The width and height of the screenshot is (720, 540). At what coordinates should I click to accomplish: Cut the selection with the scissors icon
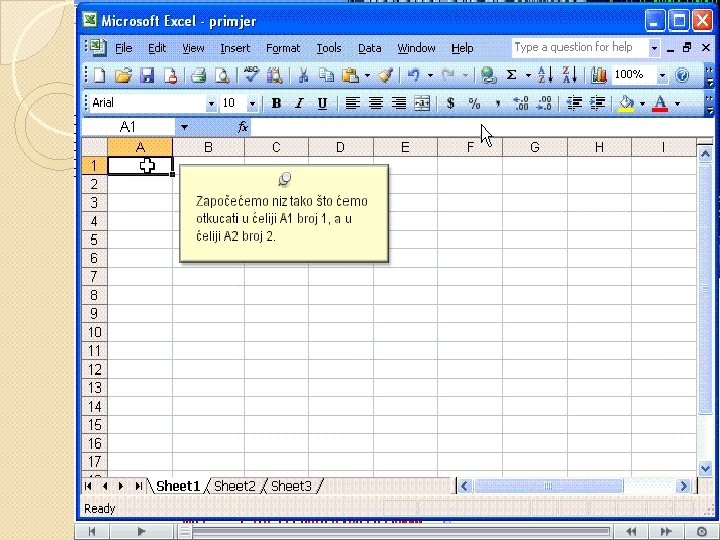(x=303, y=75)
